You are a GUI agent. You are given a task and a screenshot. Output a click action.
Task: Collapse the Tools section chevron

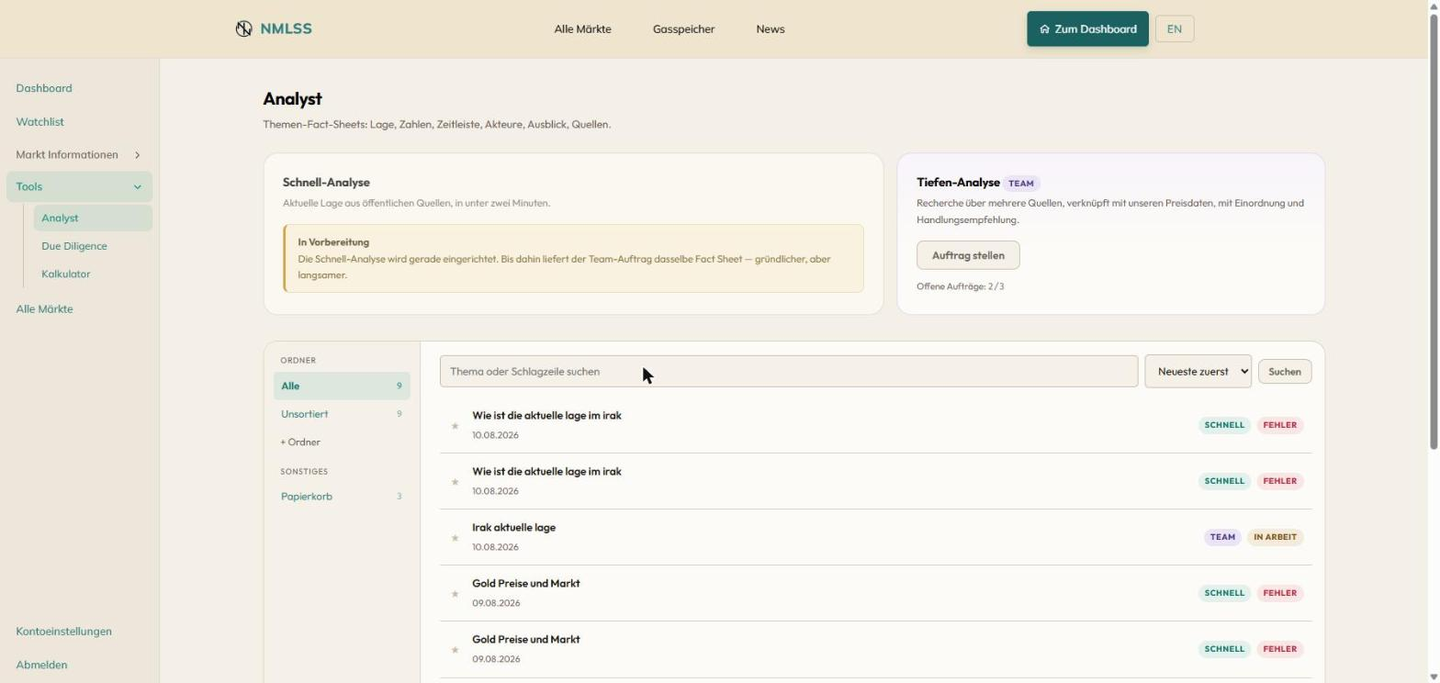137,187
